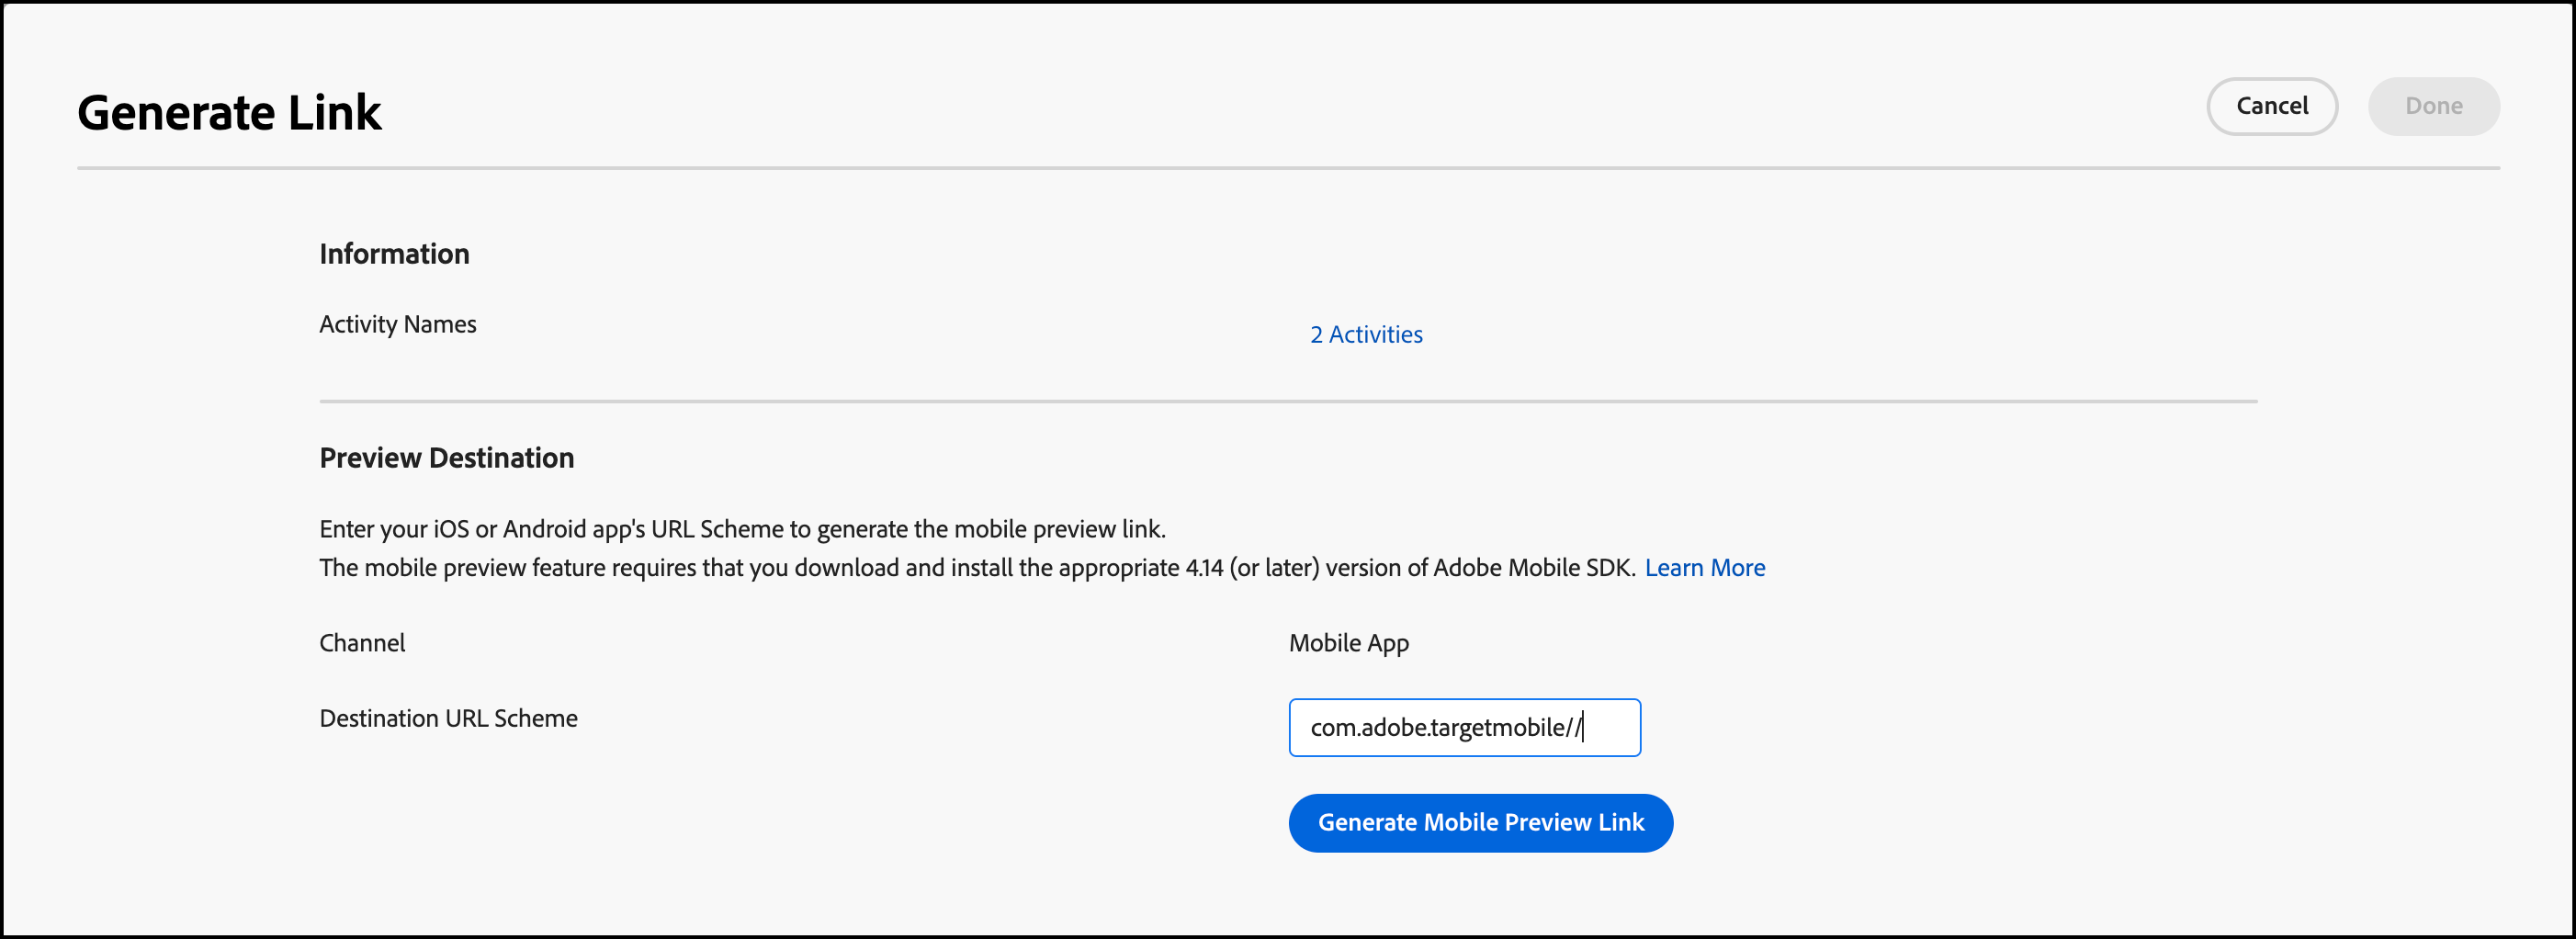Click the divider line under Generate Link title
The height and width of the screenshot is (939, 2576).
[1288, 168]
